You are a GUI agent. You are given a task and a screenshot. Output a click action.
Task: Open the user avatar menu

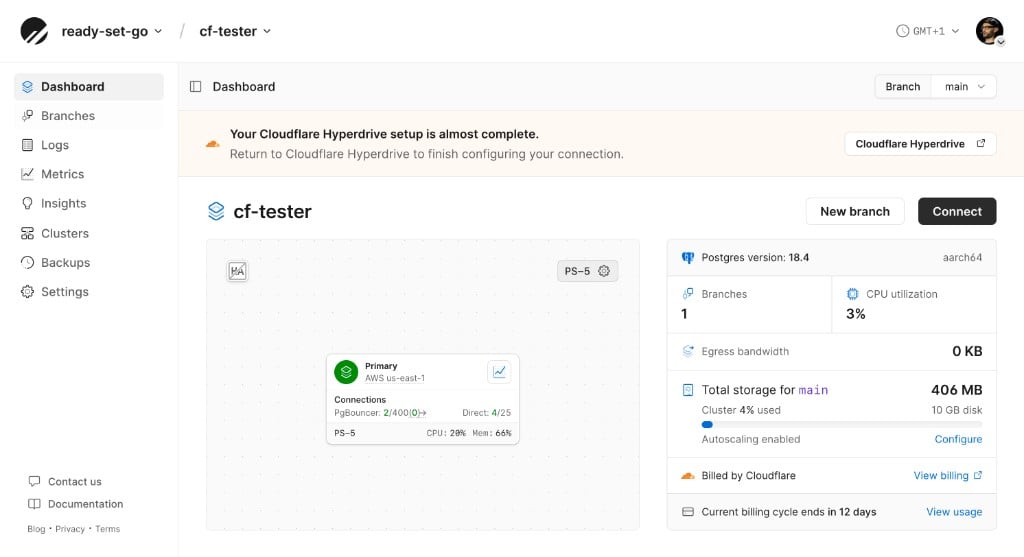pos(990,31)
